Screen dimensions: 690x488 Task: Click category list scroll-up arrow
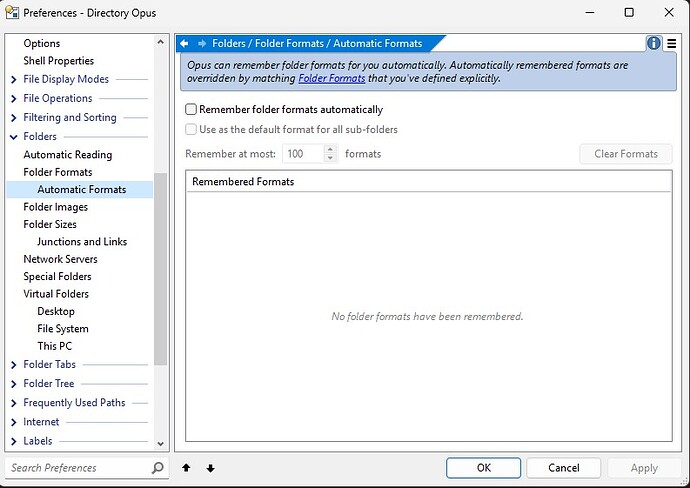coord(161,42)
